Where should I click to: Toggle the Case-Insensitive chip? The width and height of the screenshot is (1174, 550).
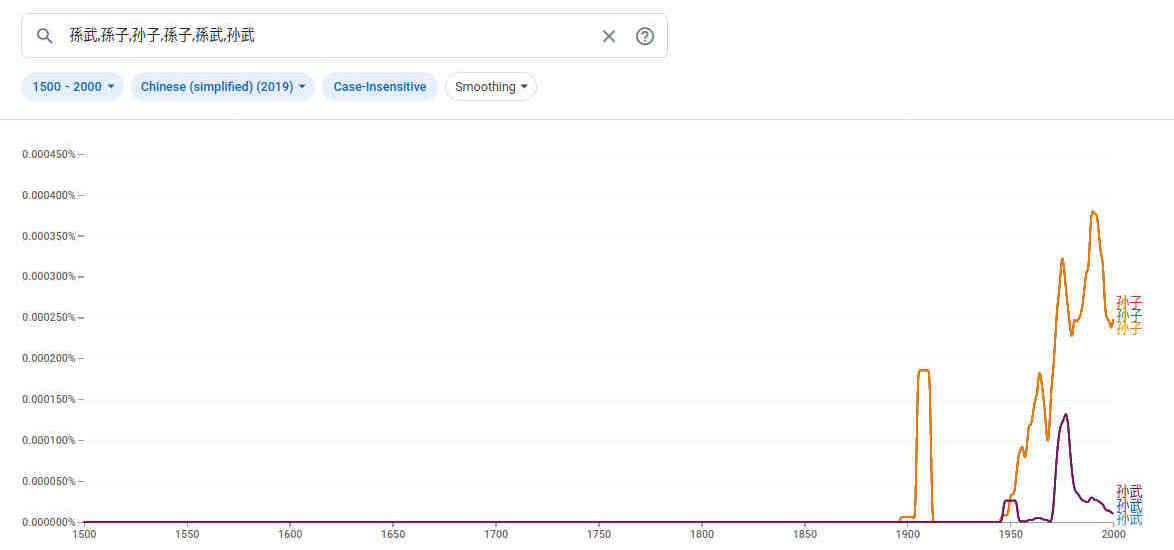click(x=380, y=87)
